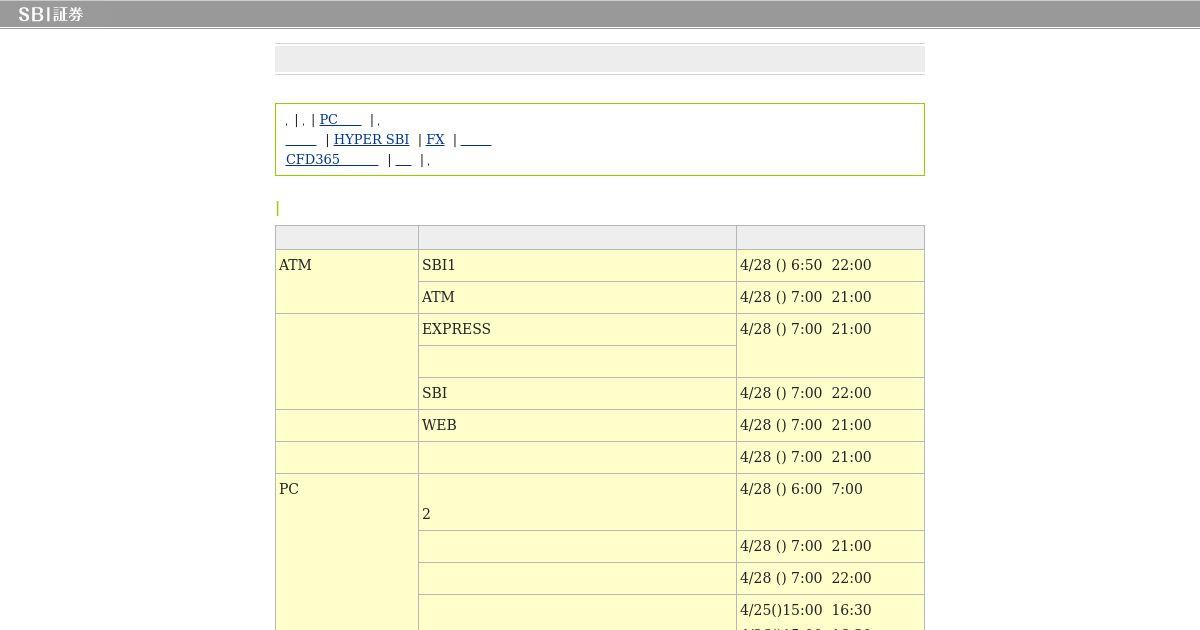Select the 7:00 22:00 time in SBI row
Image resolution: width=1200 pixels, height=630 pixels.
[x=830, y=393]
